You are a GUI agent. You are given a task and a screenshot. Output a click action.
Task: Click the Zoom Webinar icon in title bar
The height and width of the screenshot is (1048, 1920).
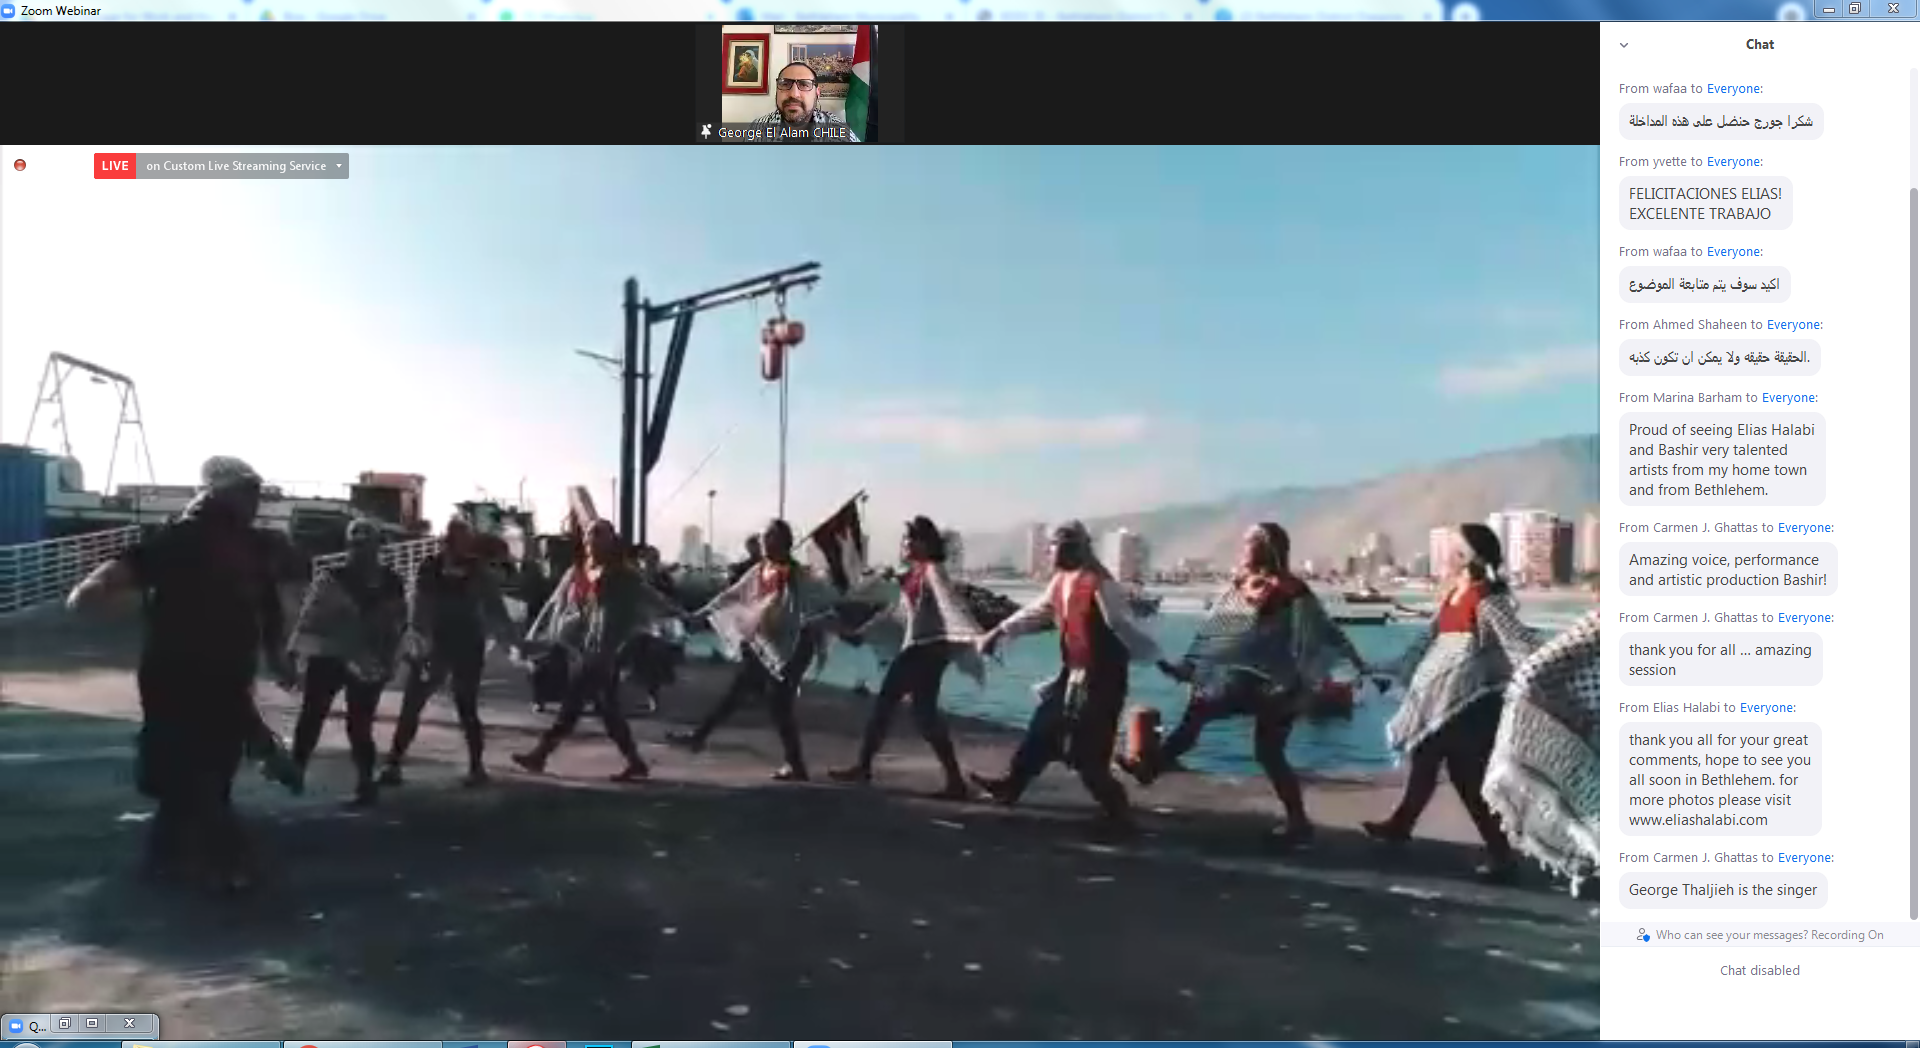pyautogui.click(x=9, y=10)
